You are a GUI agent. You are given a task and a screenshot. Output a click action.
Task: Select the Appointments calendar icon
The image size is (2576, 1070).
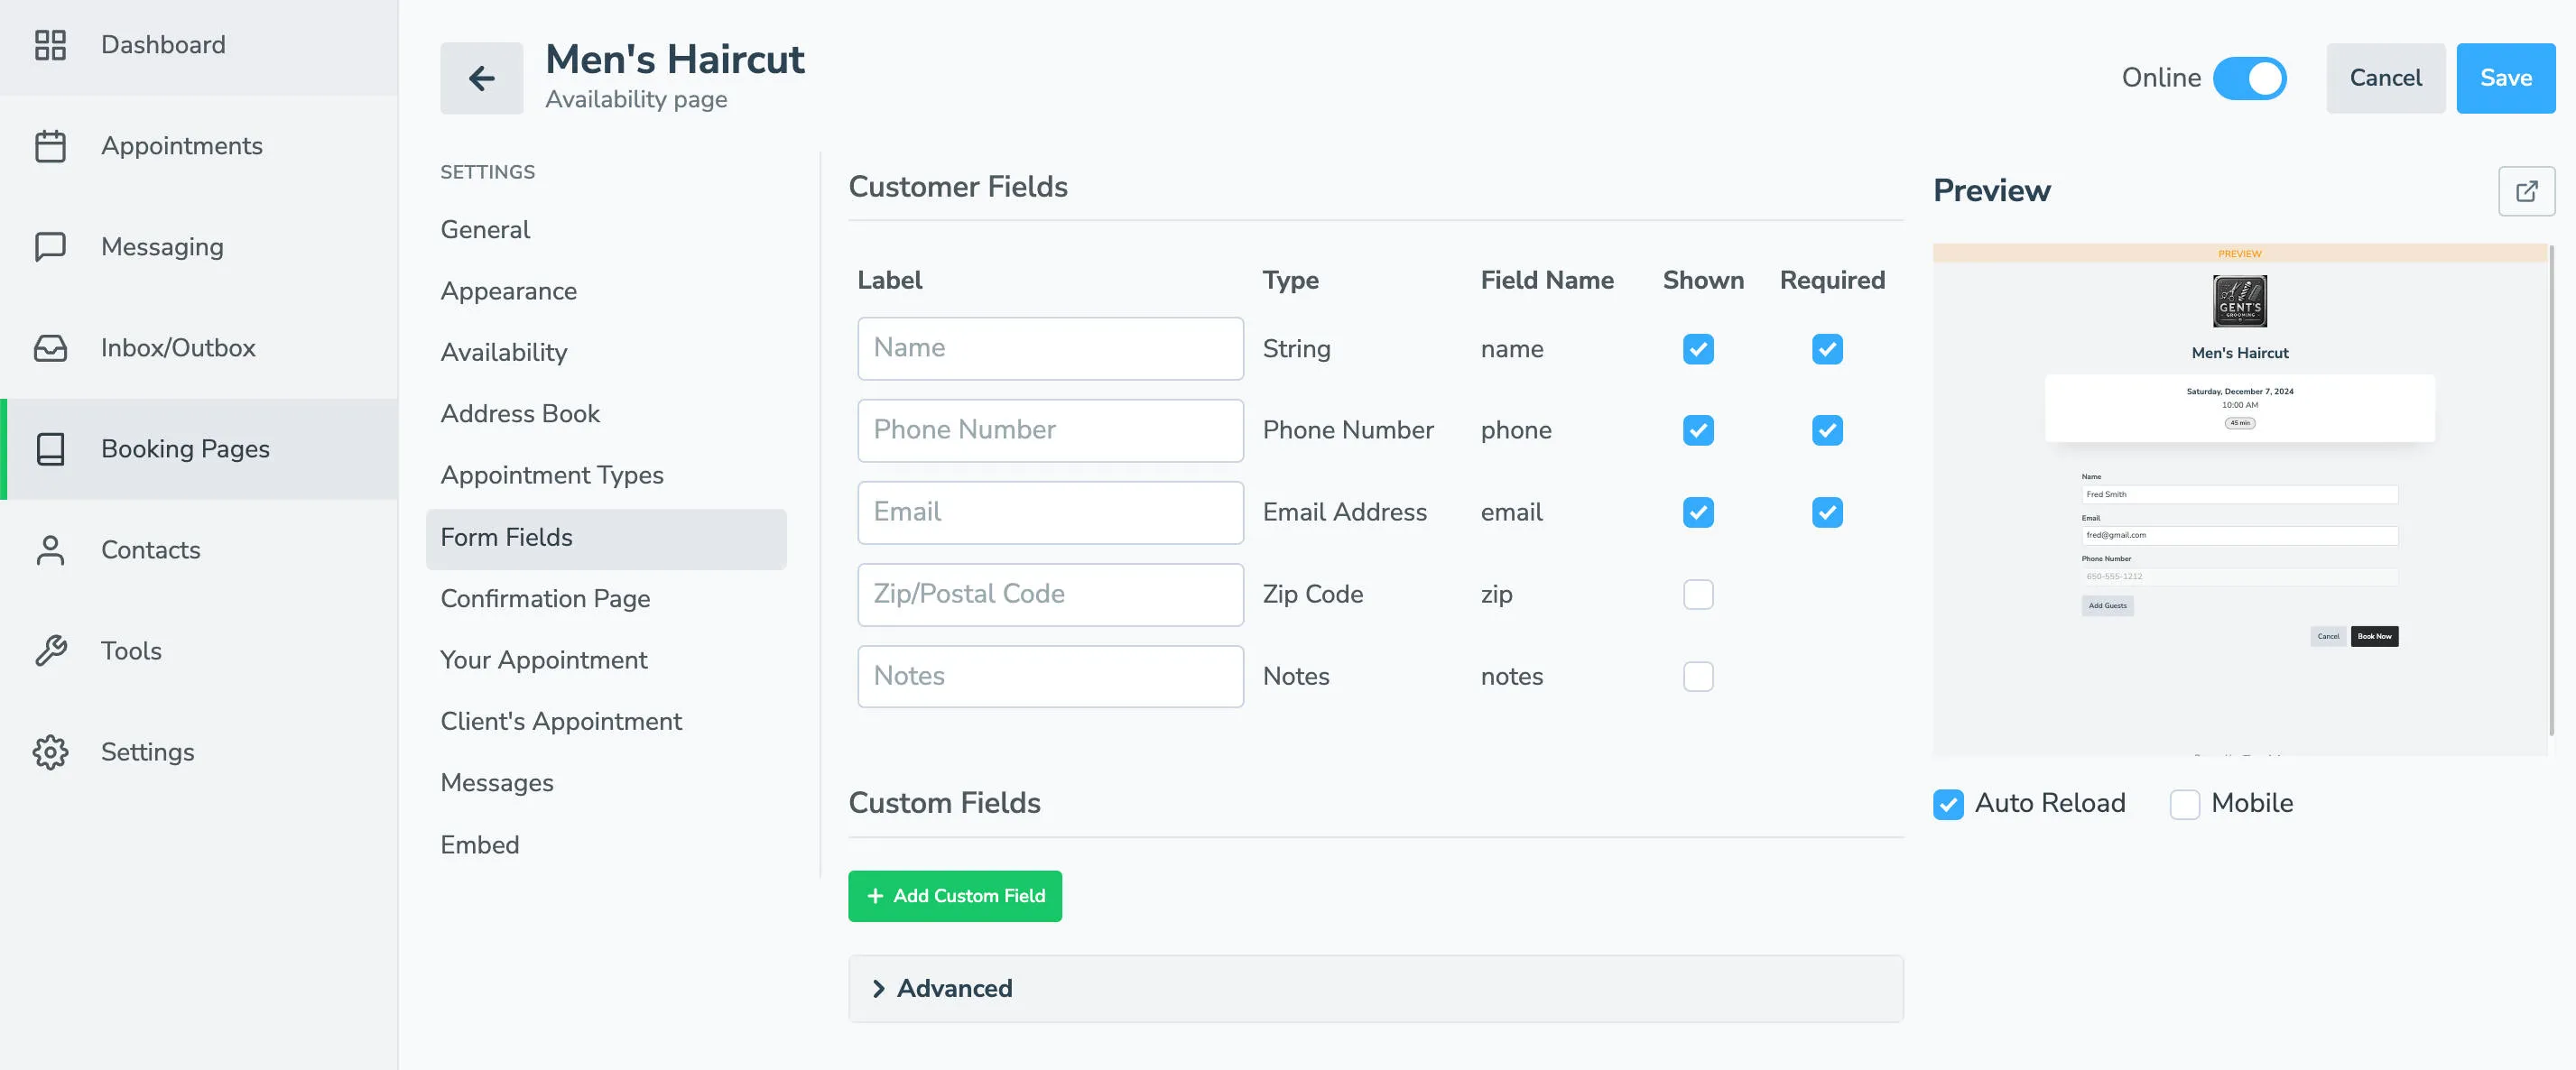(x=51, y=146)
